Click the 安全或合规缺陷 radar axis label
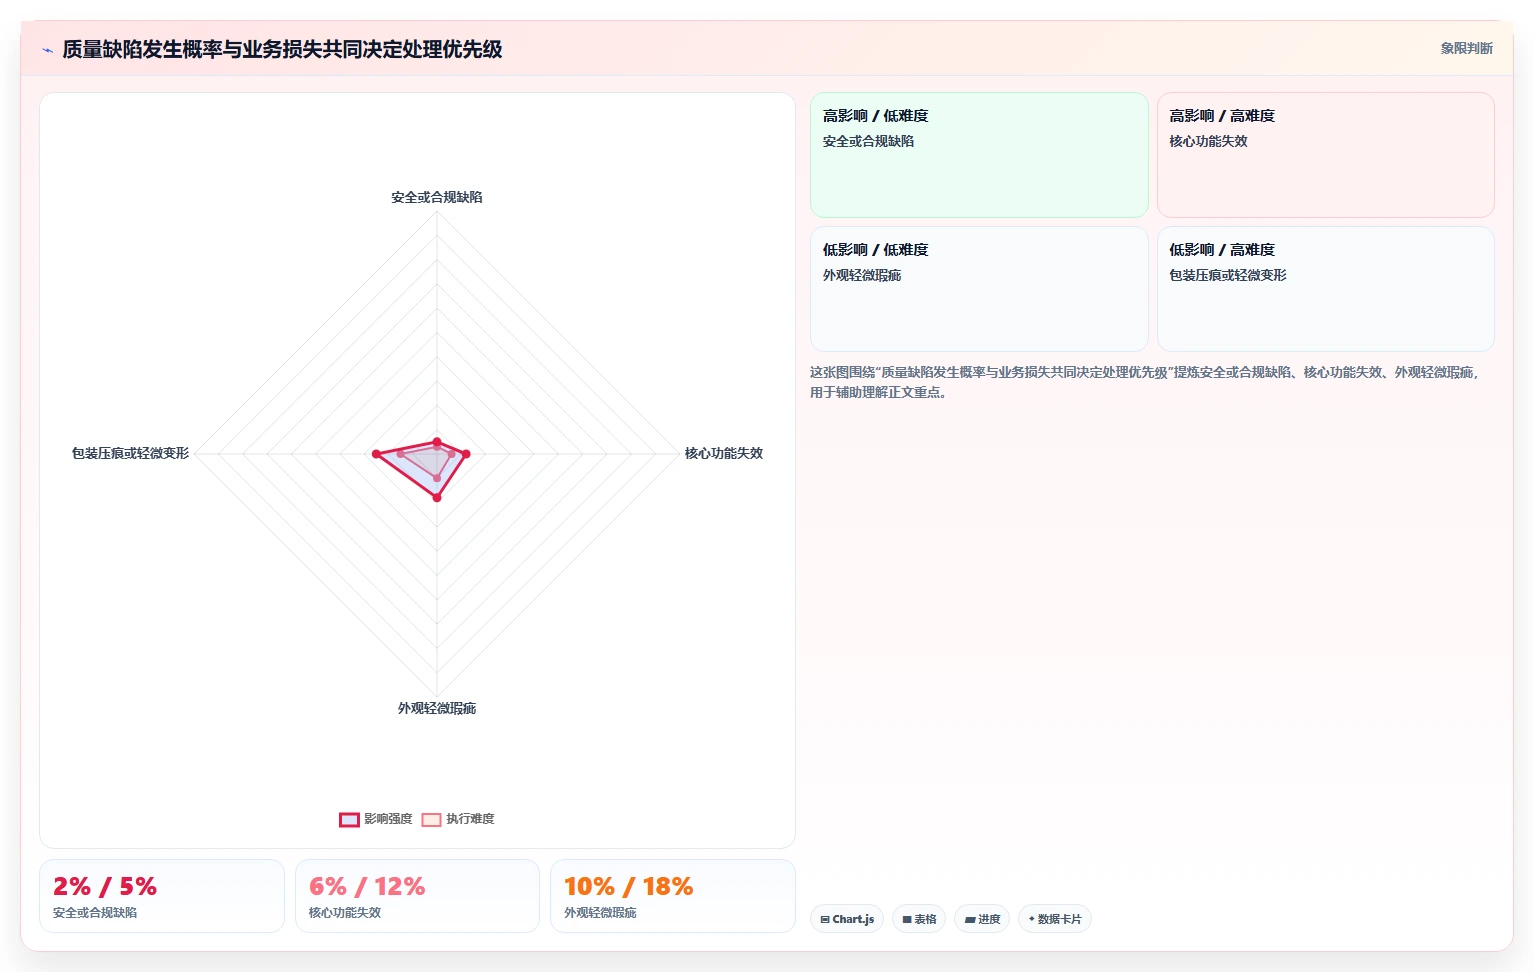This screenshot has width=1534, height=972. coord(437,197)
